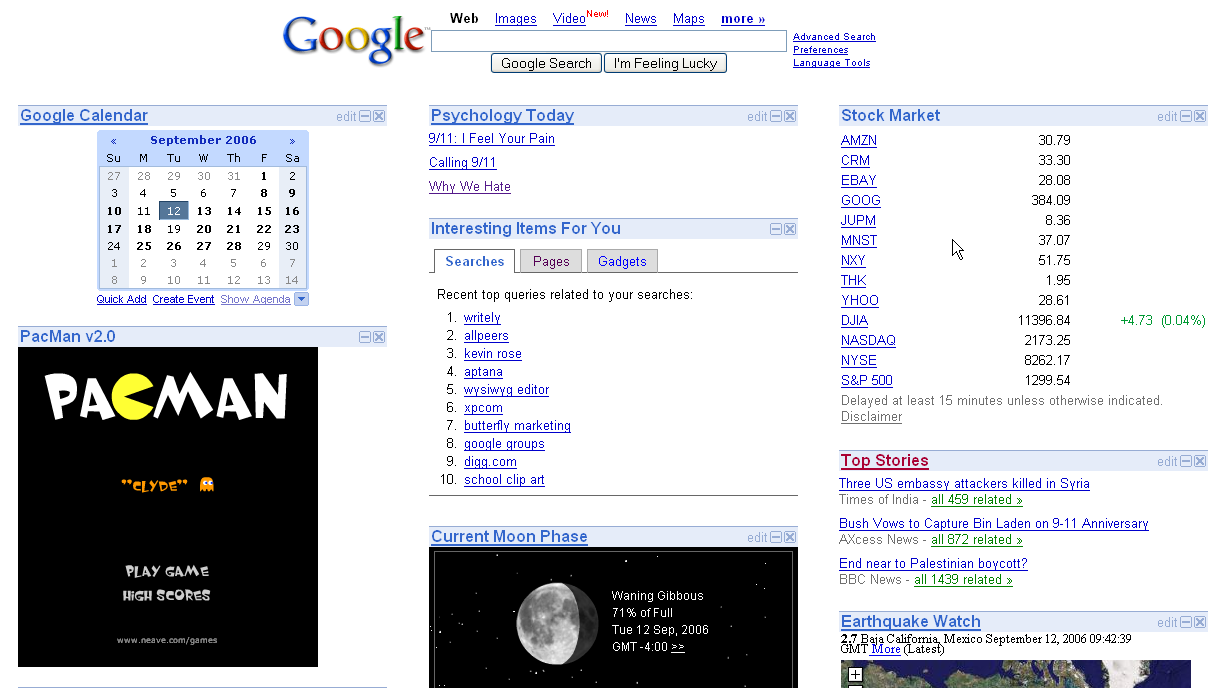Edit the Stock Market gadget settings
Screen dimensions: 1220x688
1168,117
